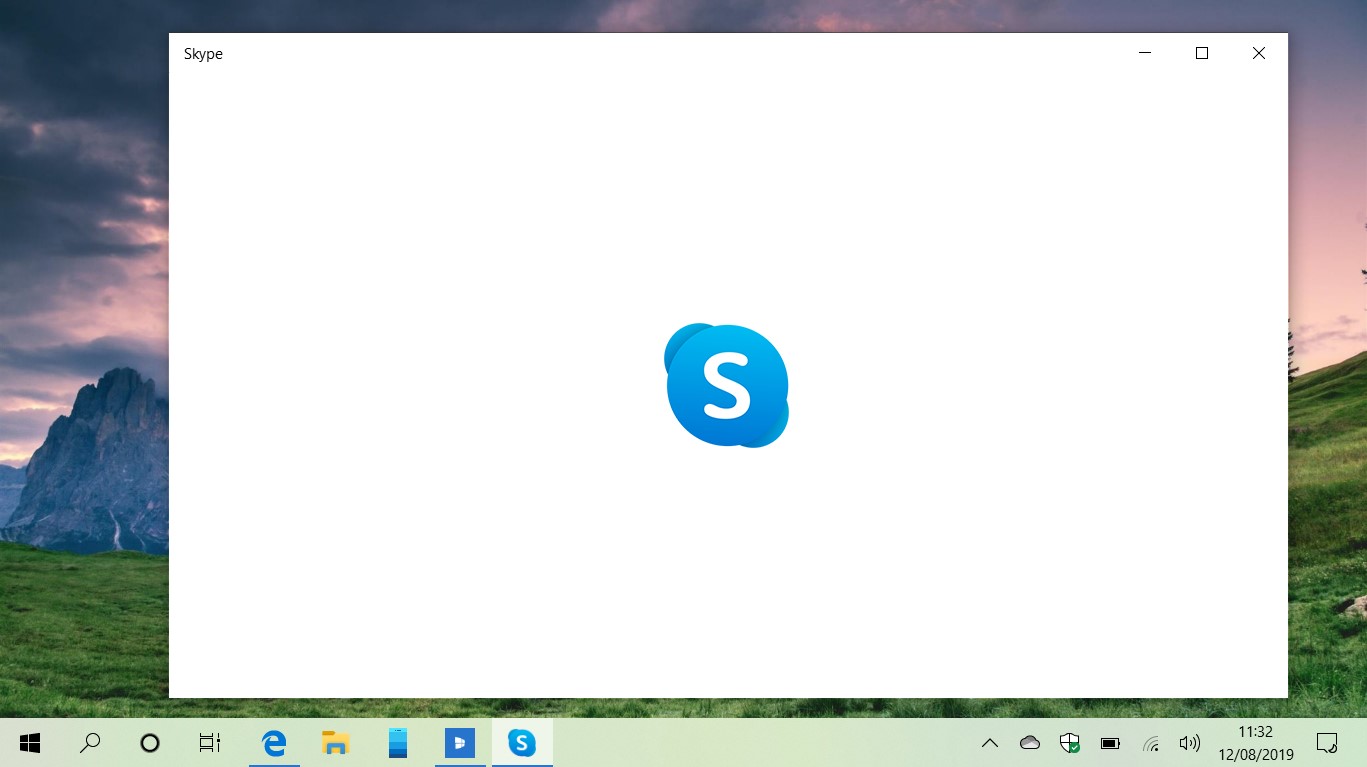The width and height of the screenshot is (1367, 767).
Task: Click the Skype logo in the loading window
Action: (x=727, y=385)
